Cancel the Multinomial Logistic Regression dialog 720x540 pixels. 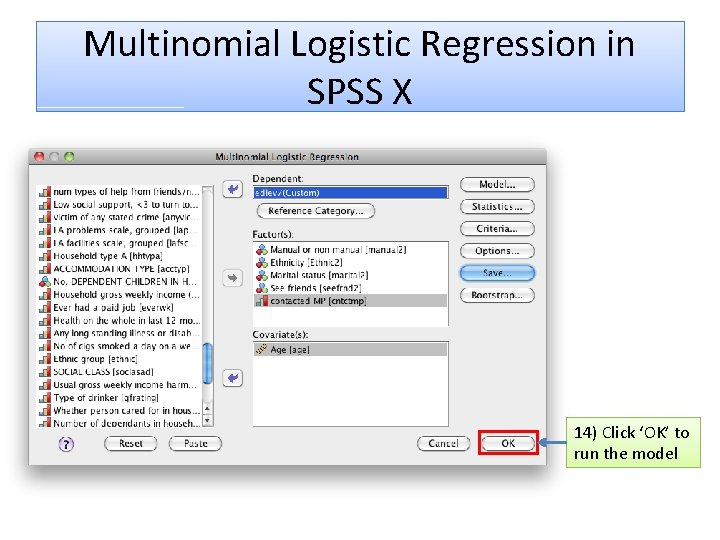(x=444, y=443)
